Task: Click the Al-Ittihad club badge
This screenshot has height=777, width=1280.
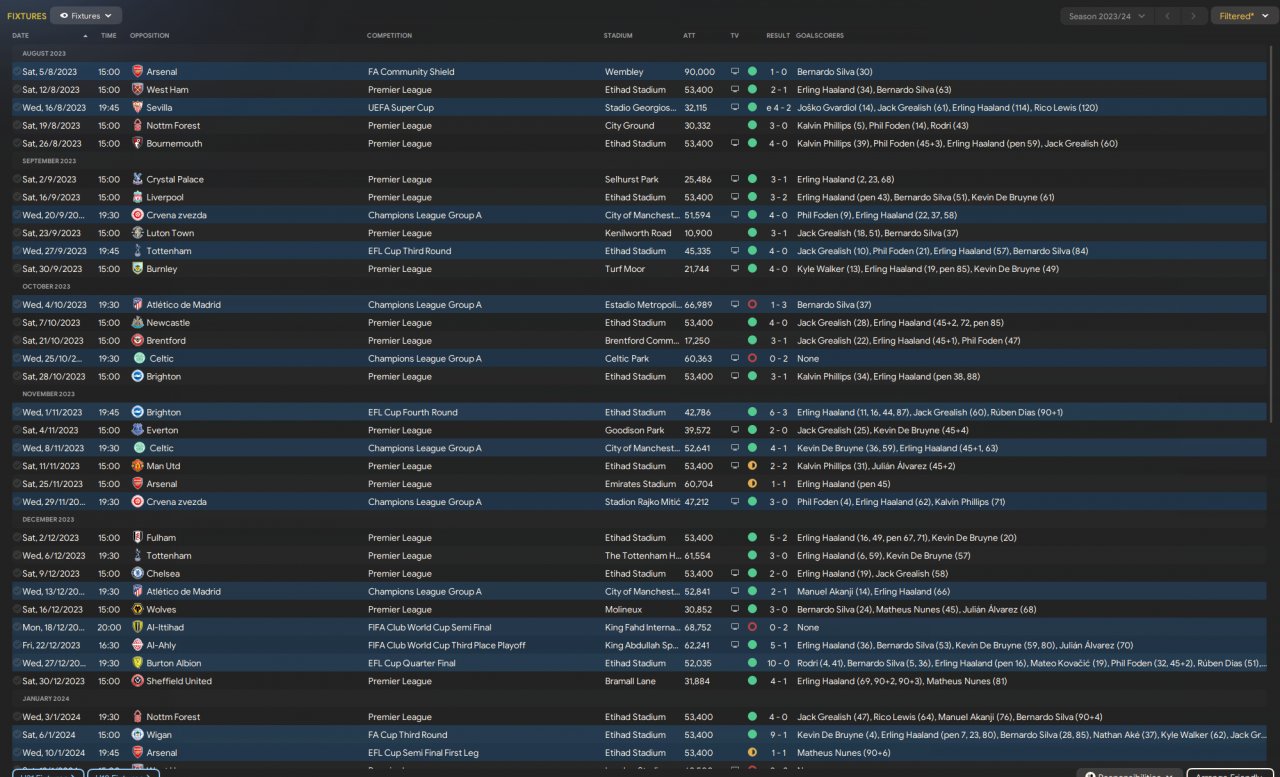Action: pos(137,627)
